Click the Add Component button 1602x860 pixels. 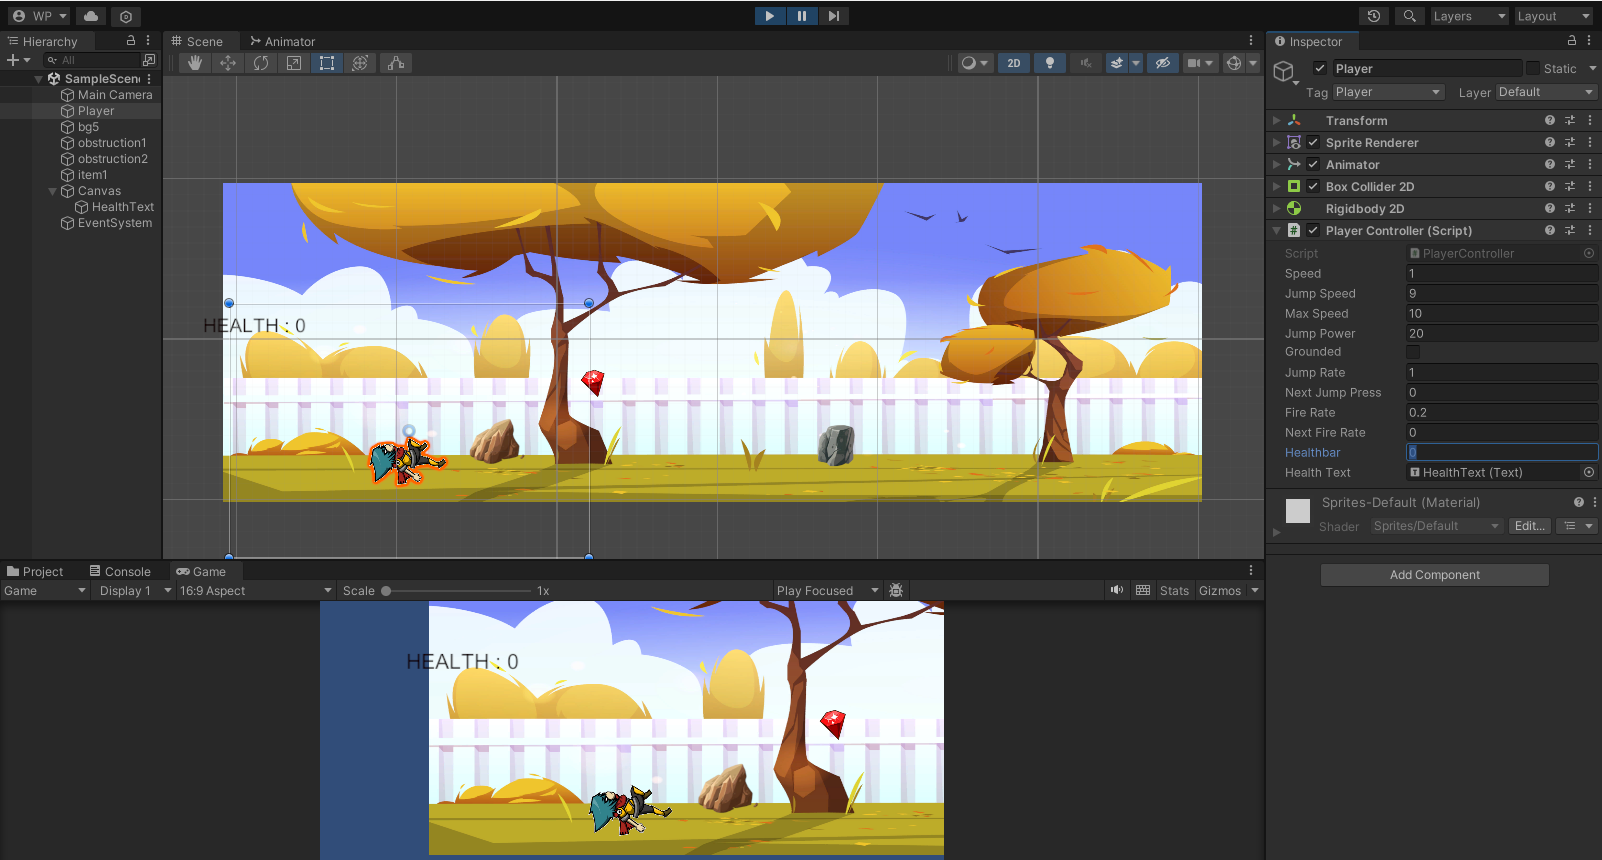tap(1434, 575)
